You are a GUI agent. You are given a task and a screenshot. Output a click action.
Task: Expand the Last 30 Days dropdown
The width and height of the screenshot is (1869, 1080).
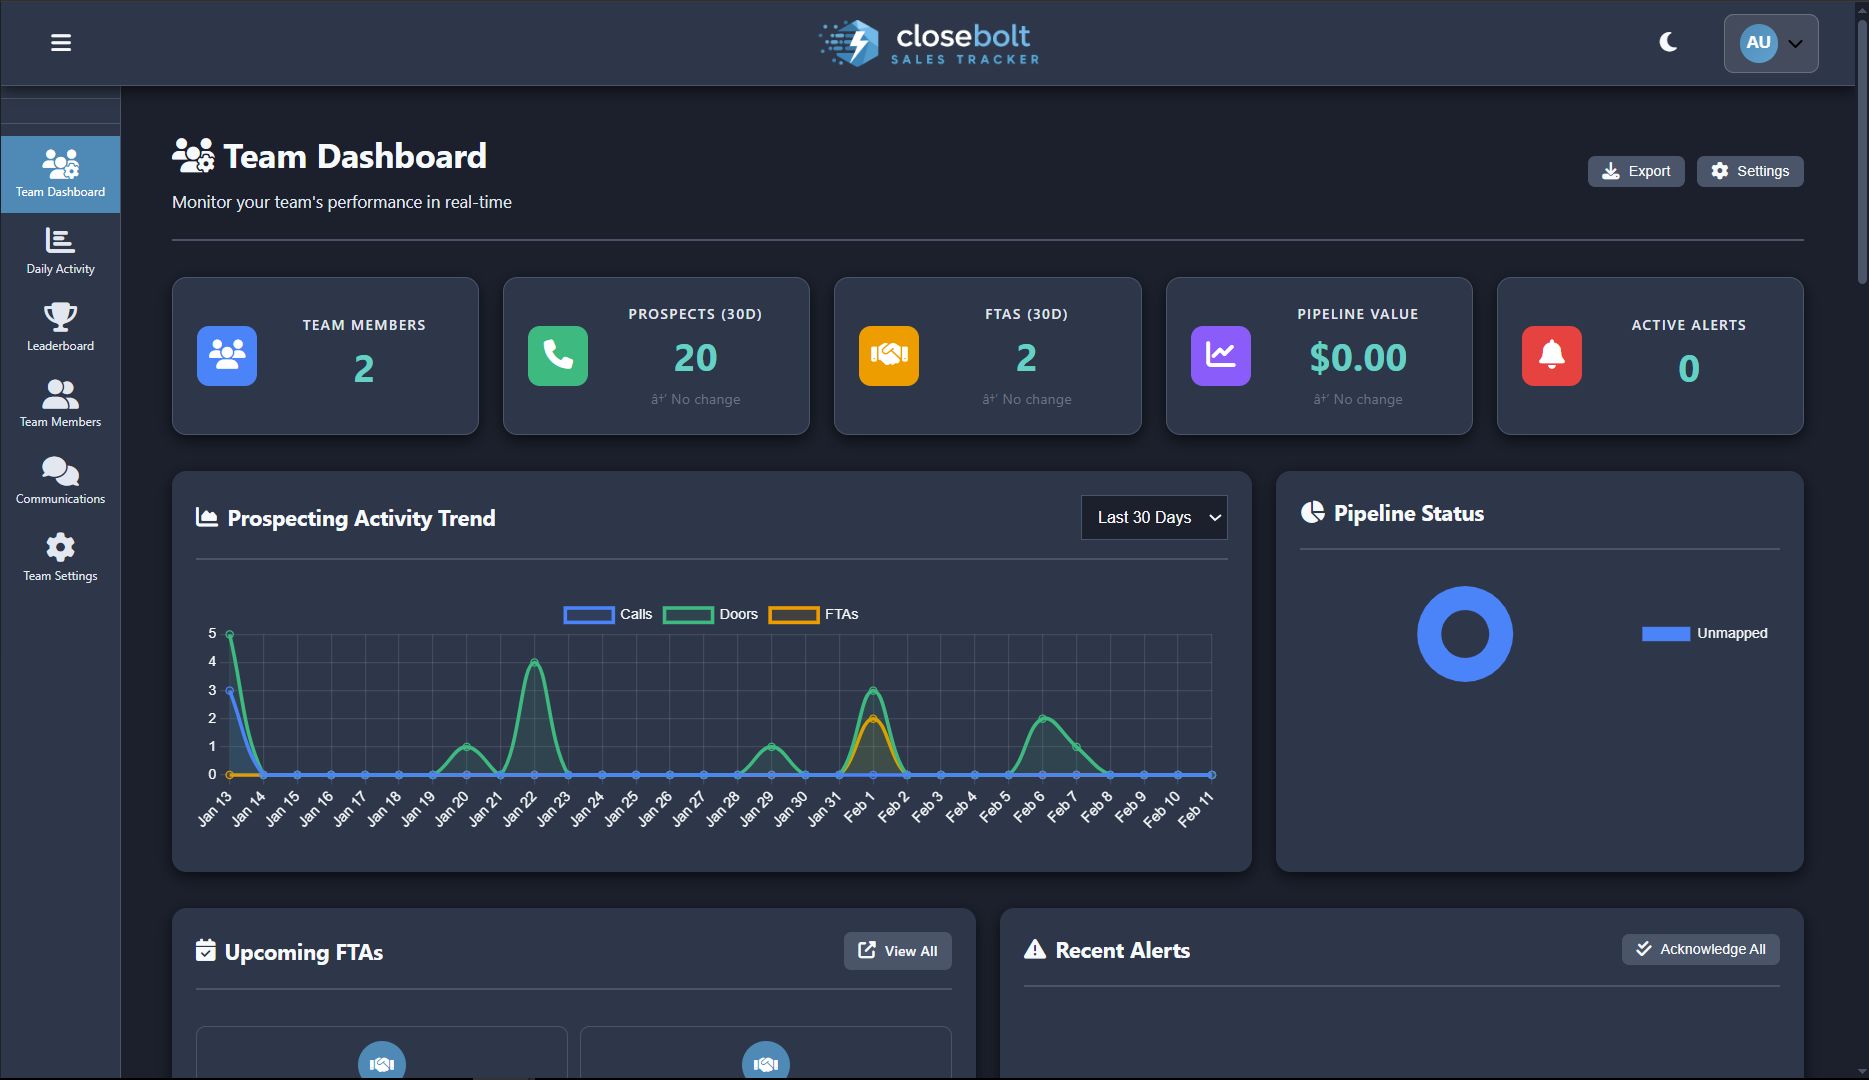[1153, 518]
